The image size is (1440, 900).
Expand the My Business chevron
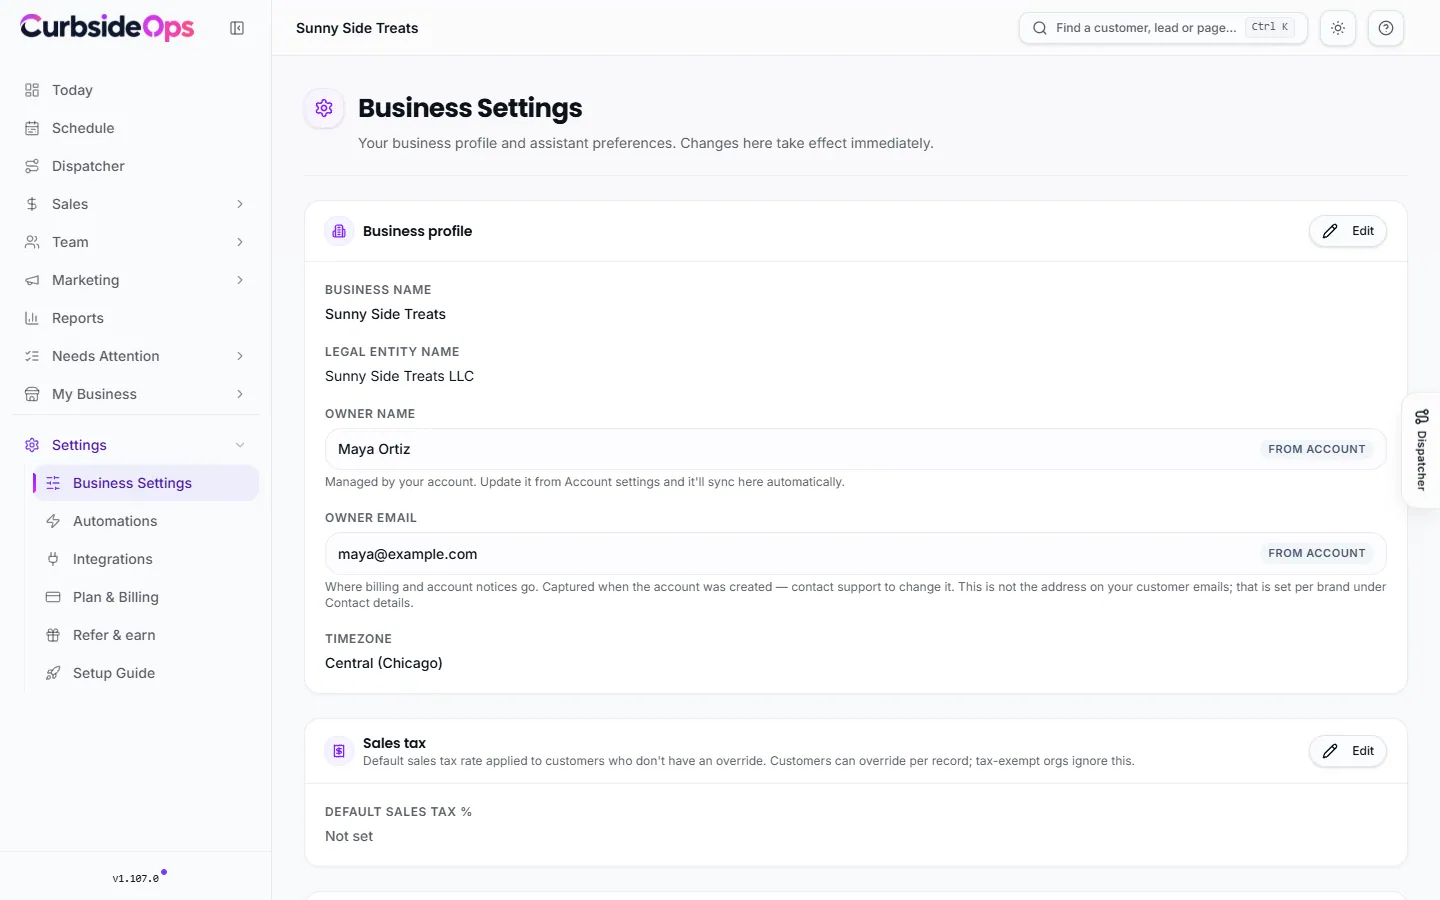click(240, 394)
